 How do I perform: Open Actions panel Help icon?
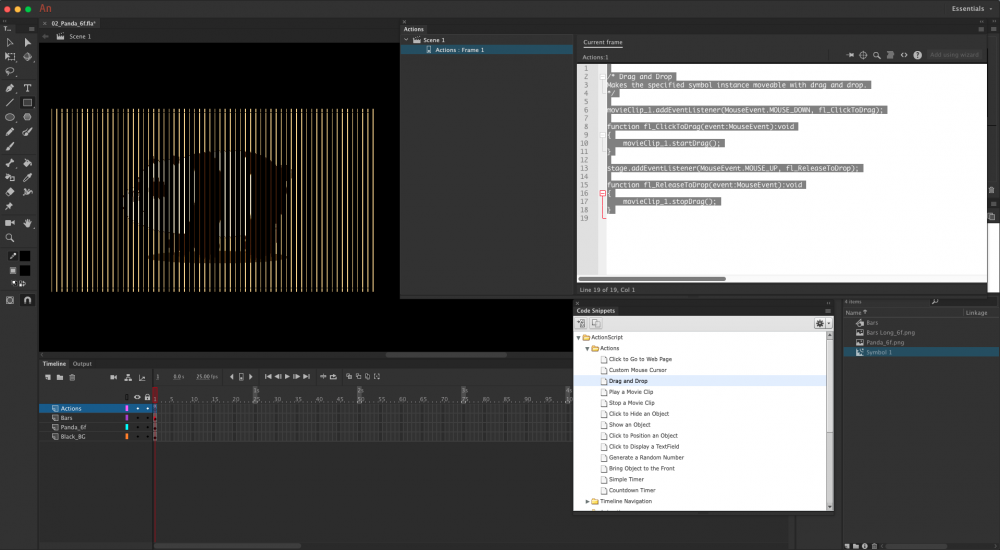coord(918,56)
